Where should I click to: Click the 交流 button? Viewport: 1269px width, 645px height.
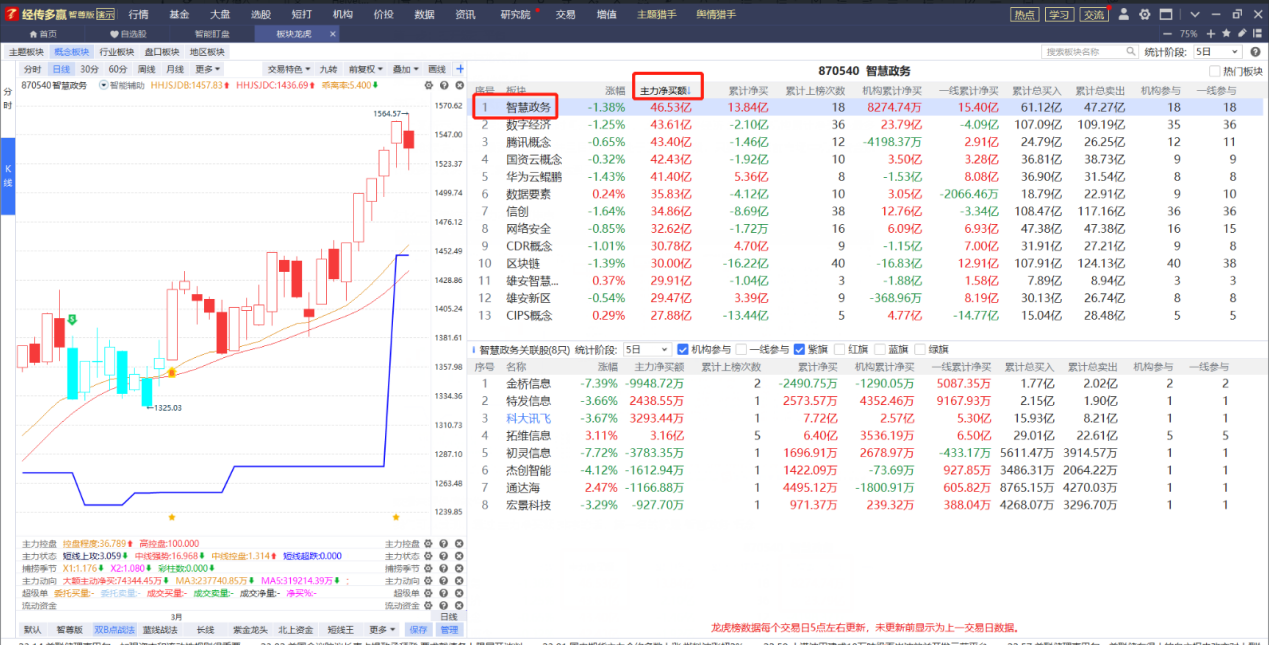pyautogui.click(x=1094, y=14)
